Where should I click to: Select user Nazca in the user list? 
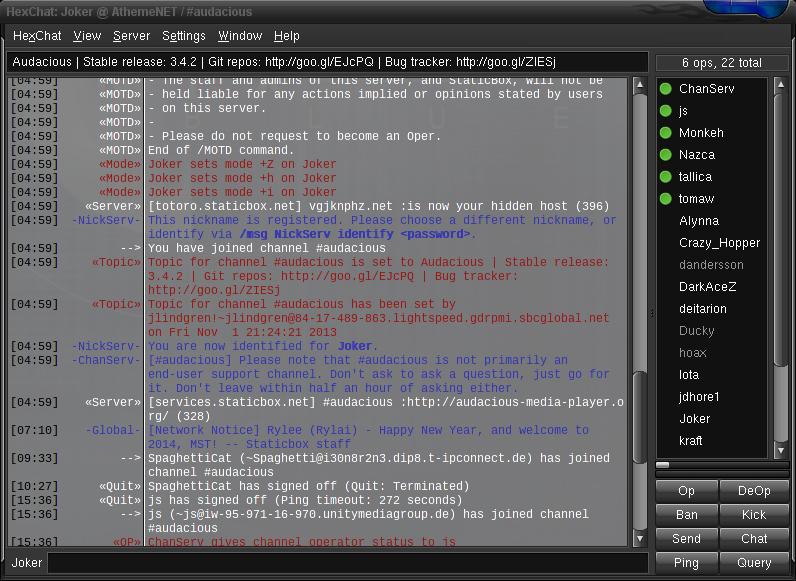712,155
